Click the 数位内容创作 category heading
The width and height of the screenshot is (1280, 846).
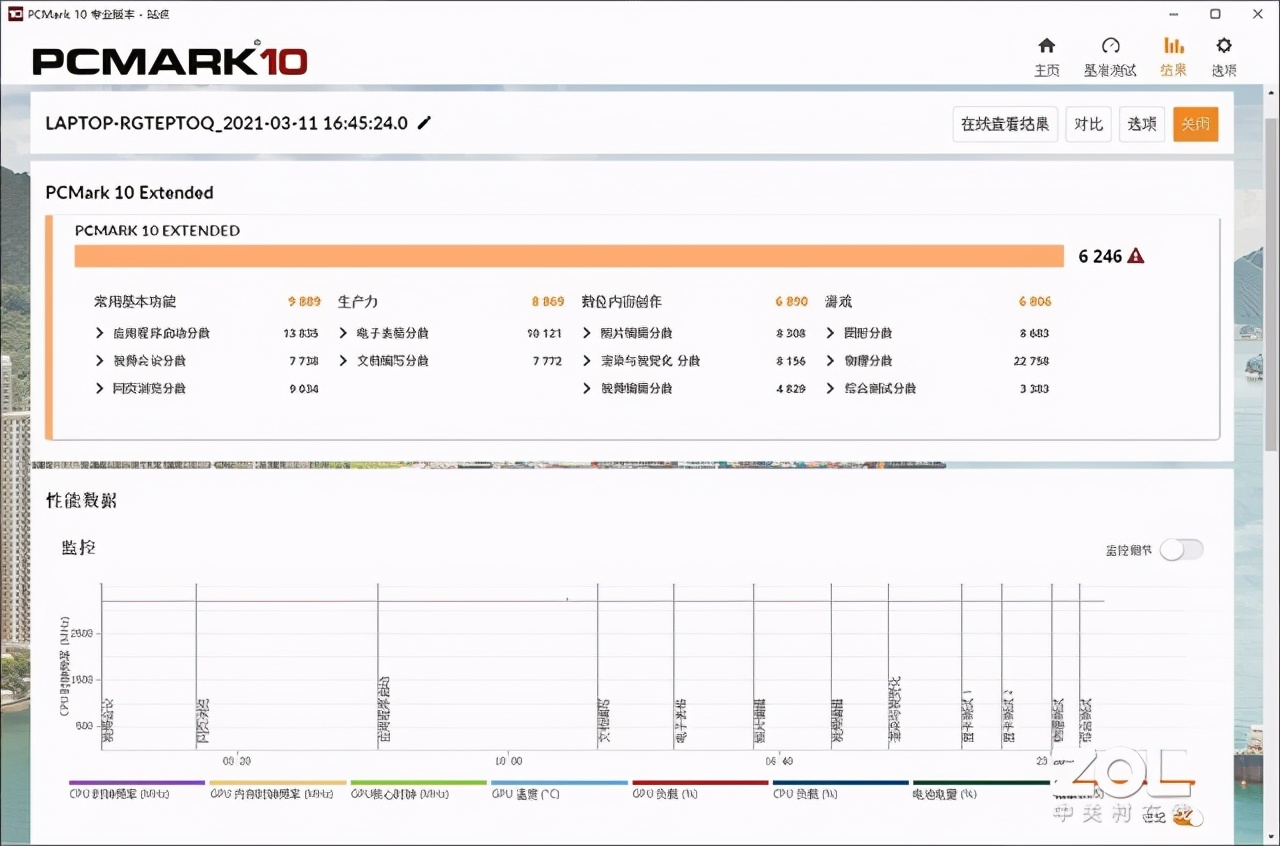[x=622, y=301]
